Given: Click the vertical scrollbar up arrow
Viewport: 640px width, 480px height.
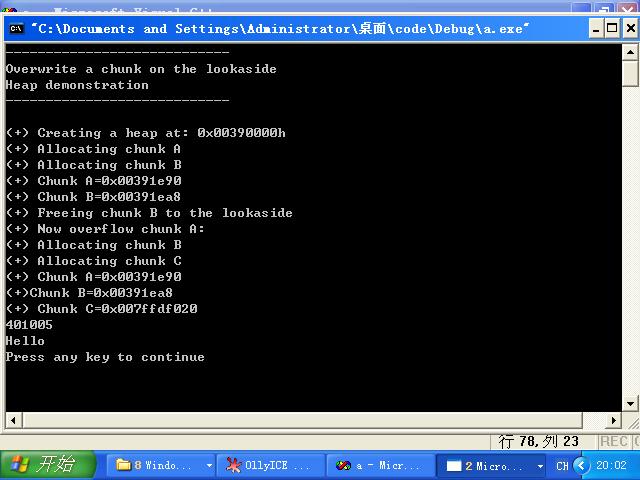Looking at the screenshot, I should (x=630, y=52).
